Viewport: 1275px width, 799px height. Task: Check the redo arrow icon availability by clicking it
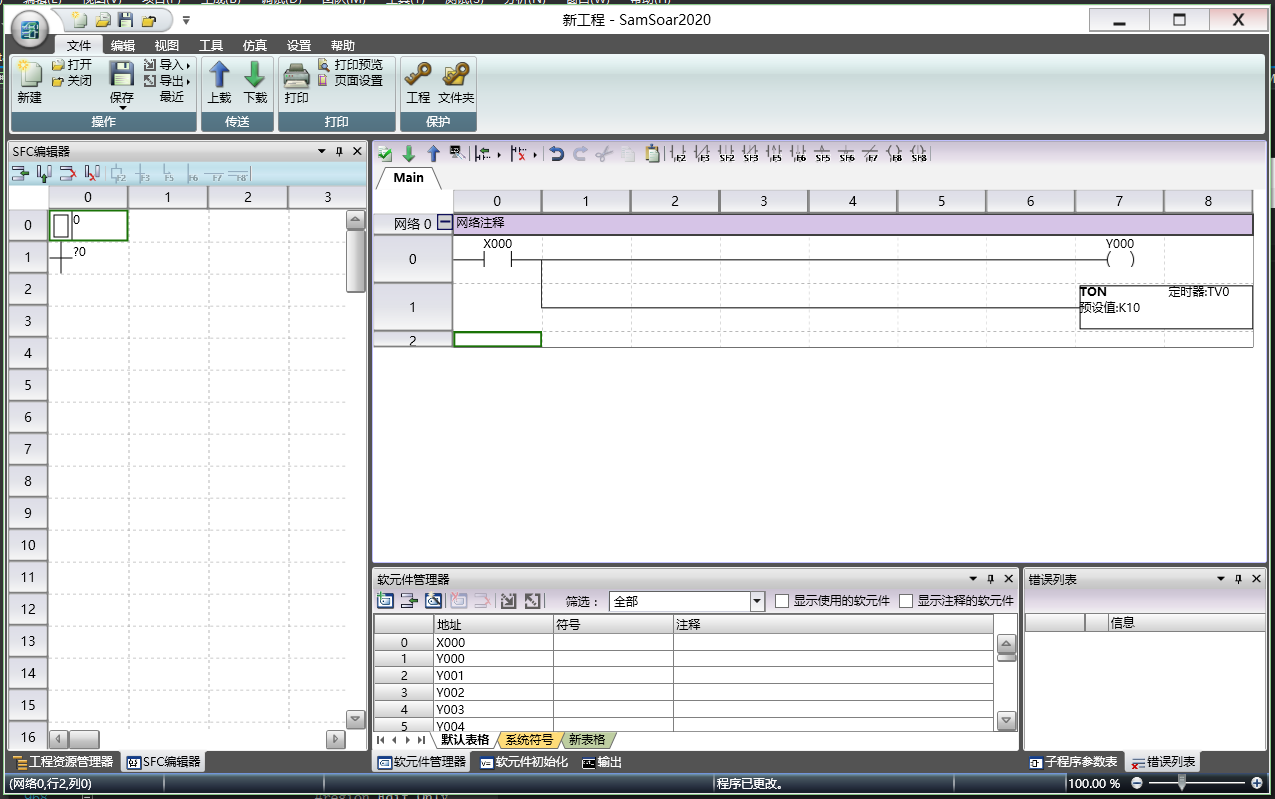[x=580, y=154]
